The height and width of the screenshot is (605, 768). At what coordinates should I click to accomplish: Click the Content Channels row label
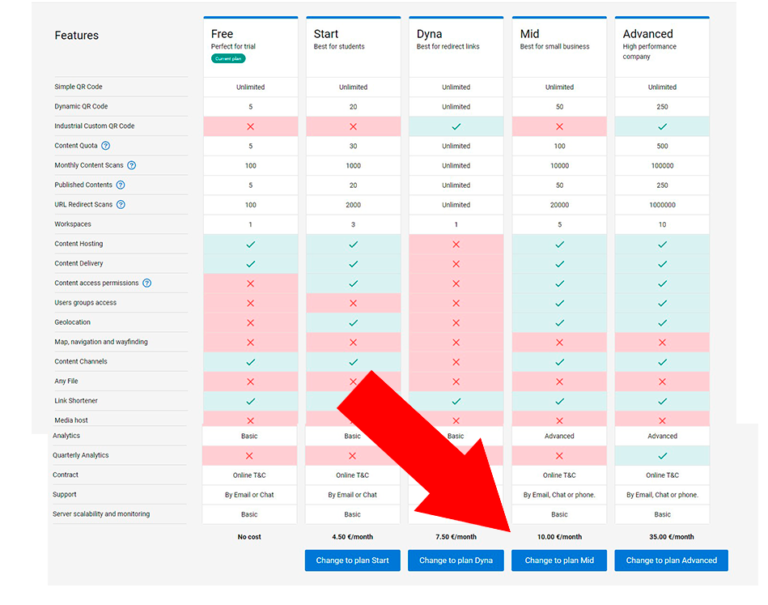[x=81, y=361]
